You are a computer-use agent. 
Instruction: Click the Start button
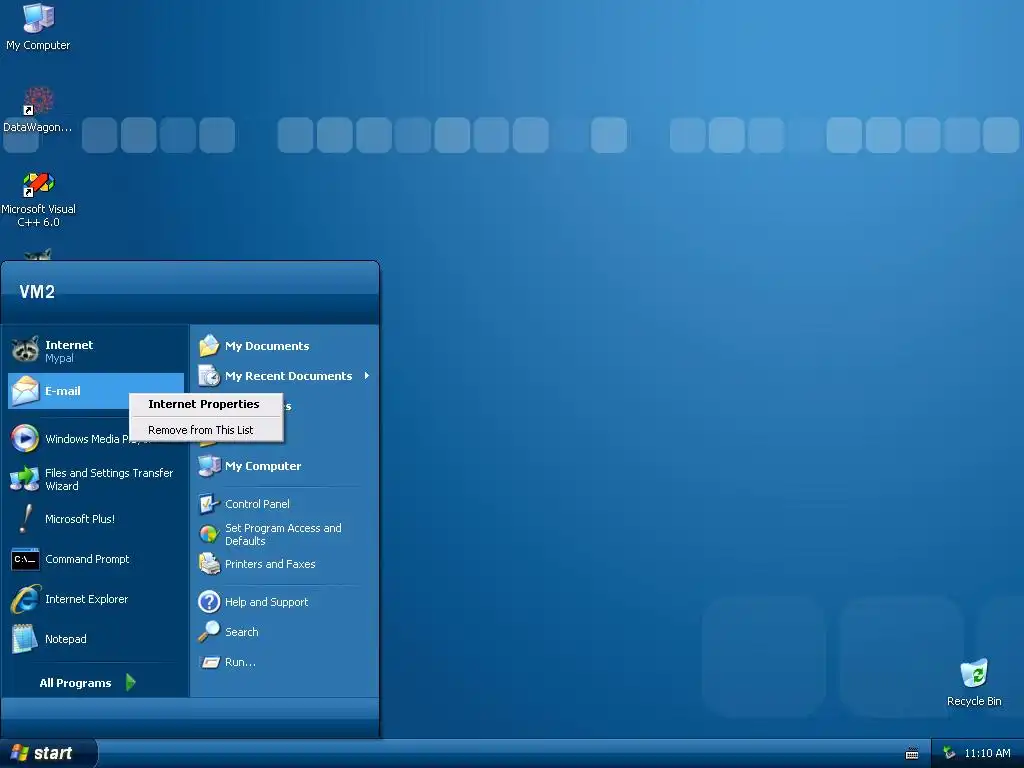click(x=48, y=753)
